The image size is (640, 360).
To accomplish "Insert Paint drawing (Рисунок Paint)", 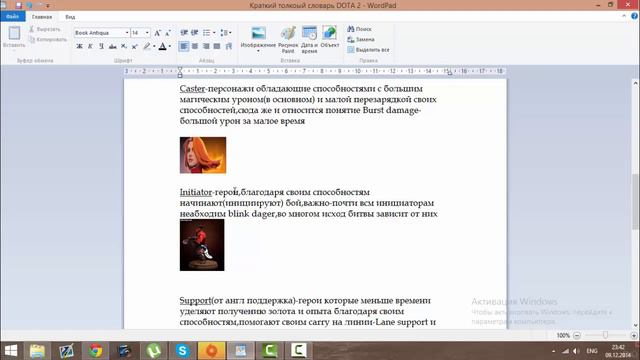I will click(288, 40).
